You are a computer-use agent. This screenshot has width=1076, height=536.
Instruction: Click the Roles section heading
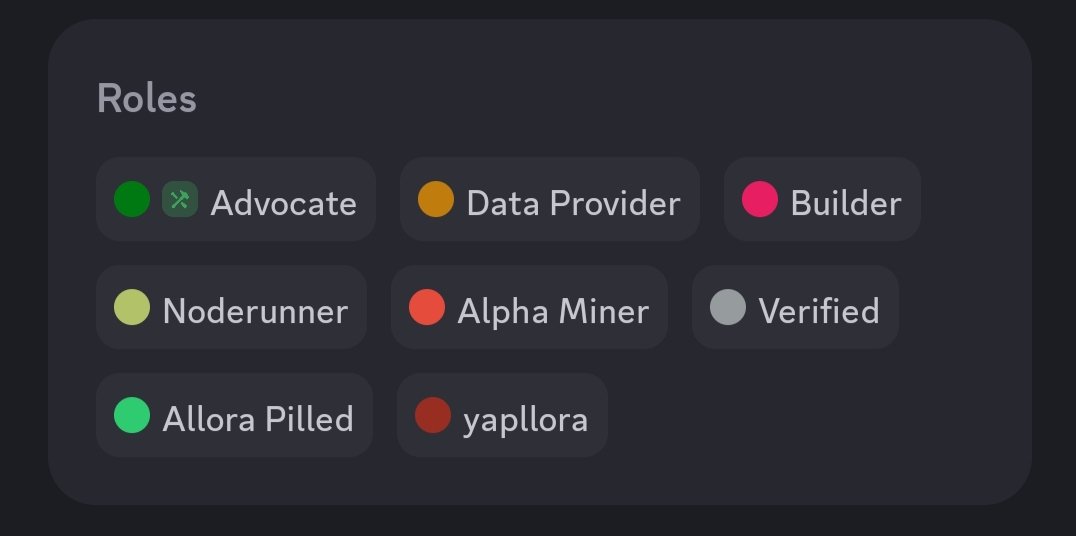[x=147, y=98]
